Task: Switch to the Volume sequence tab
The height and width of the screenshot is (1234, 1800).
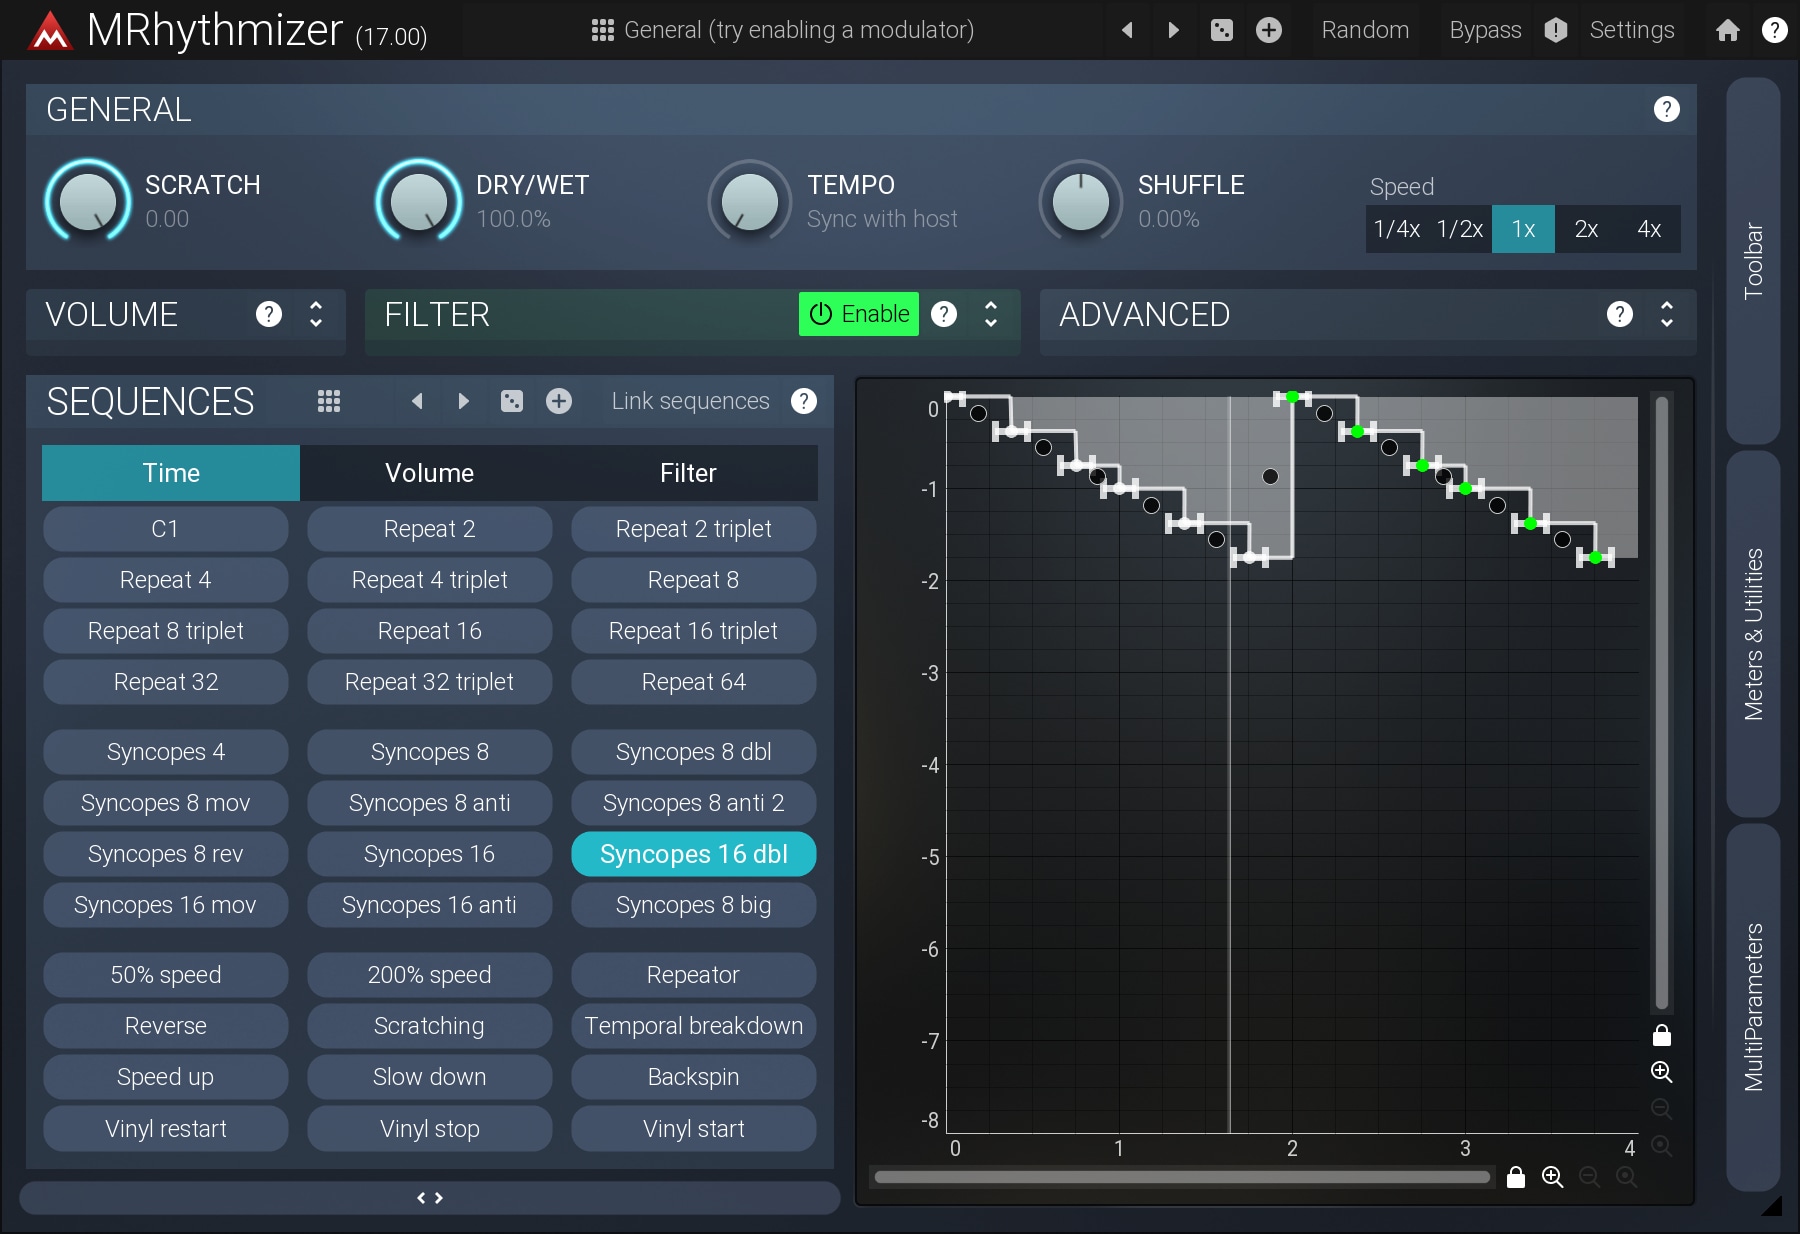Action: 429,473
